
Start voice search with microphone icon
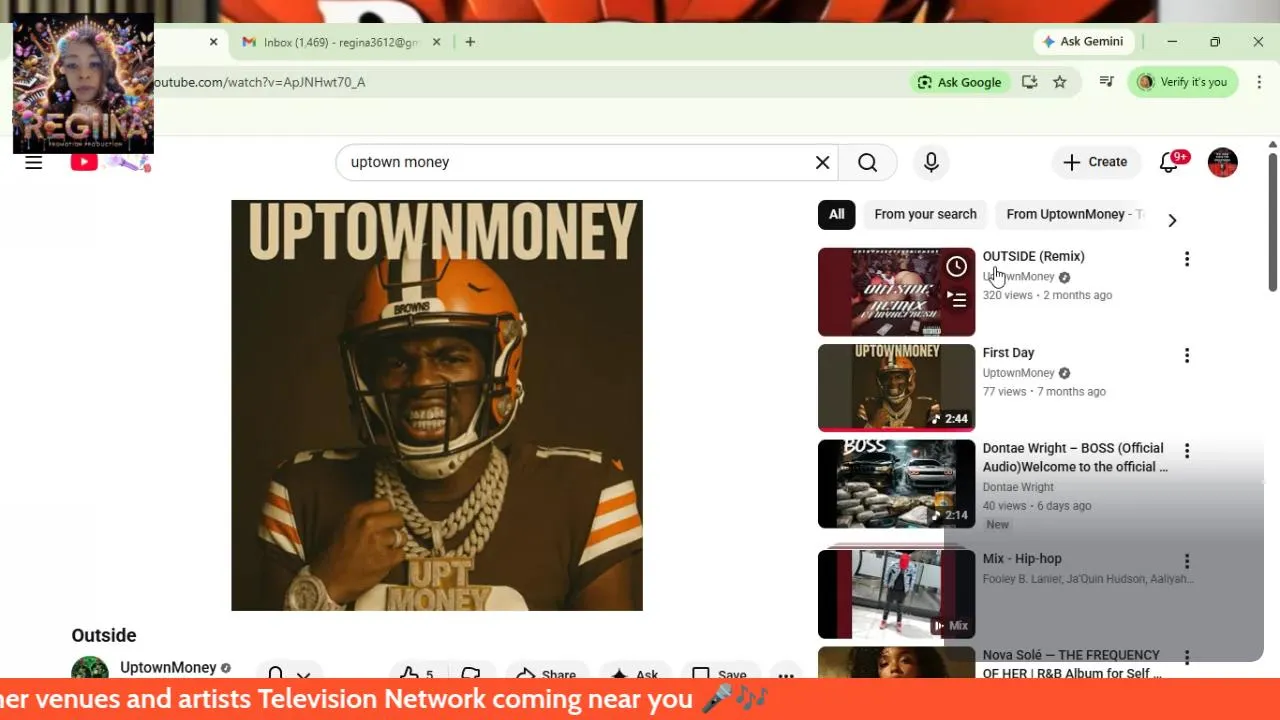tap(931, 162)
